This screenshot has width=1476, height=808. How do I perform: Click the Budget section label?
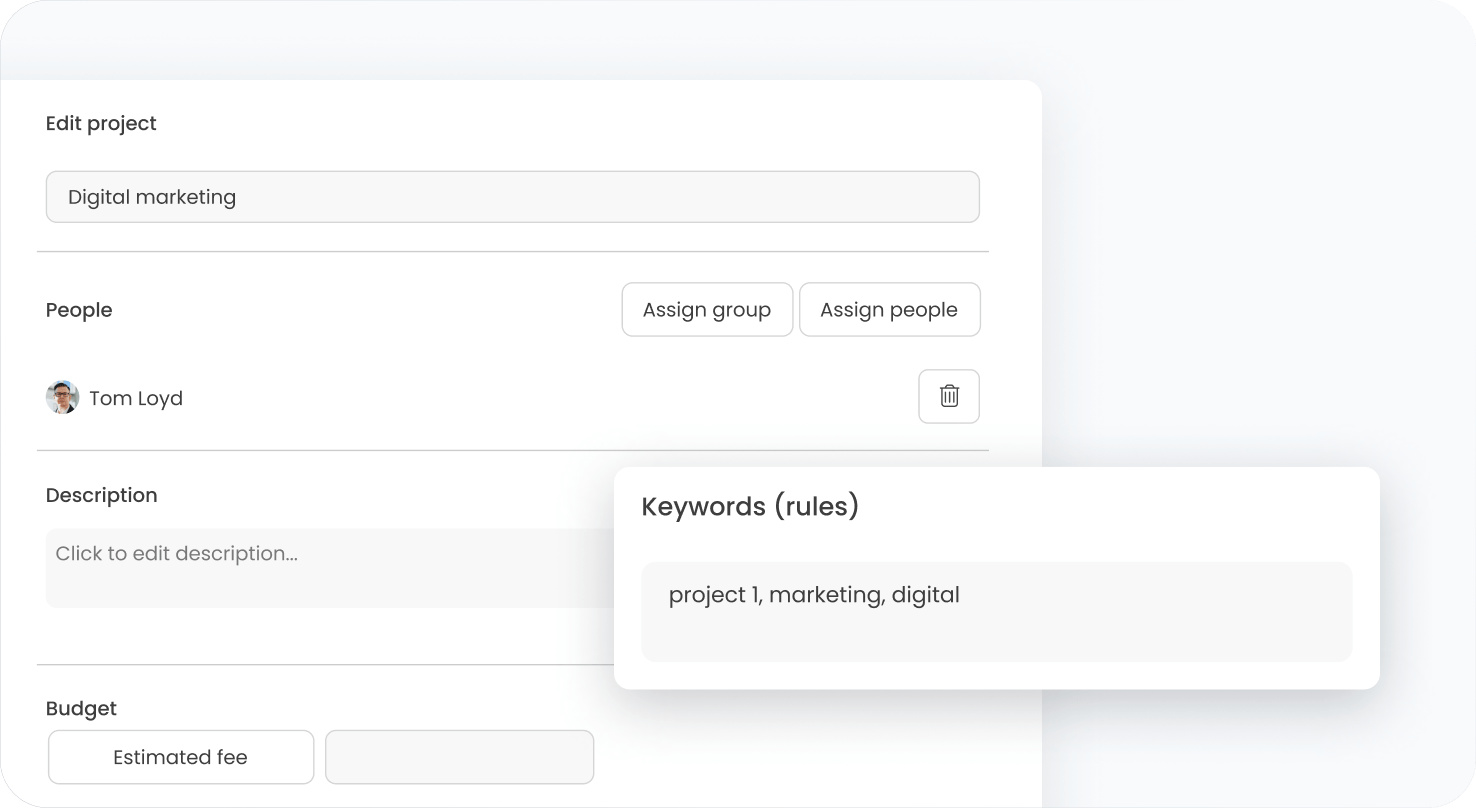point(81,708)
